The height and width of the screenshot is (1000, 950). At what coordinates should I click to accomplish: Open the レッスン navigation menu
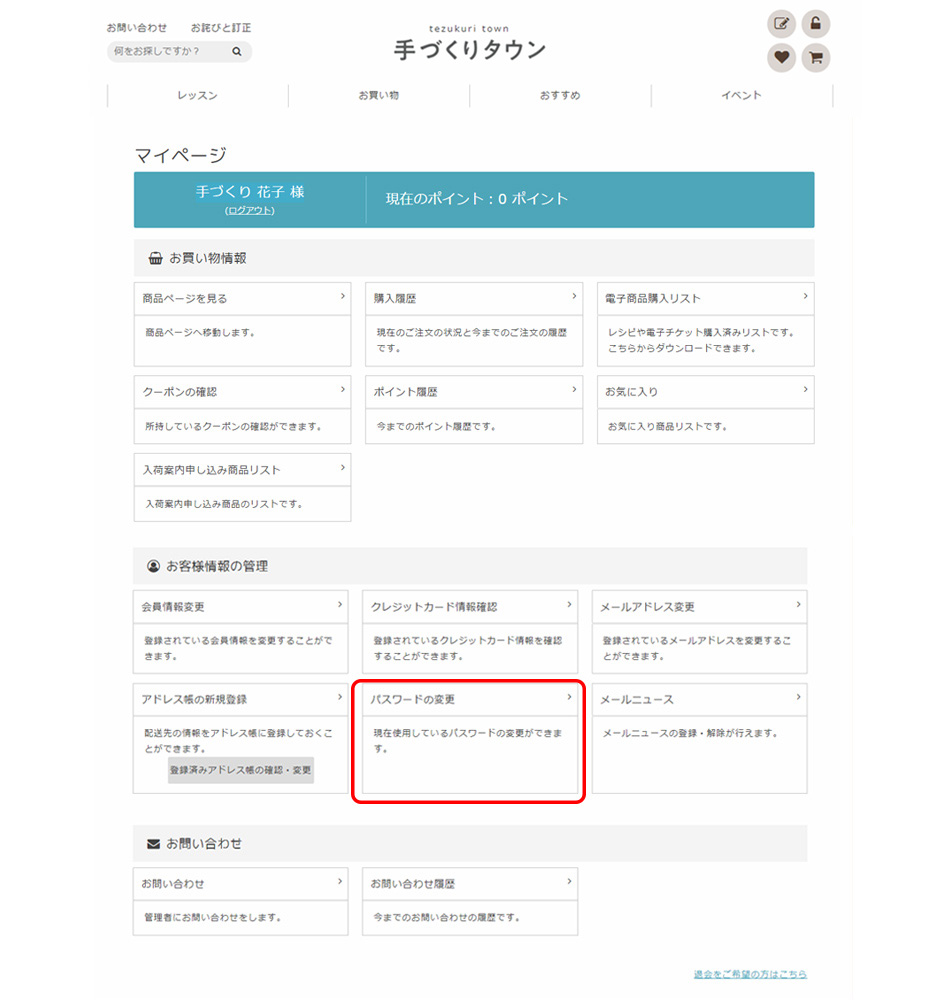point(197,96)
